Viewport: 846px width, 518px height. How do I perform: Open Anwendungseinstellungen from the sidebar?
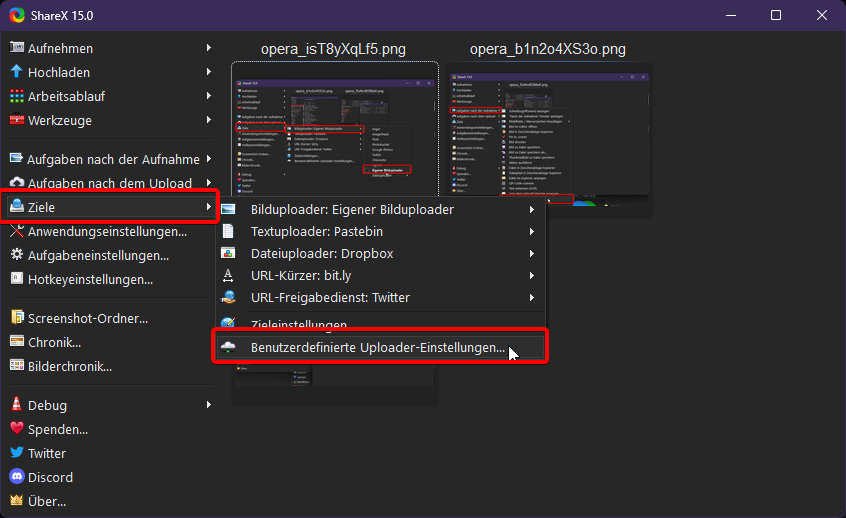(x=107, y=231)
